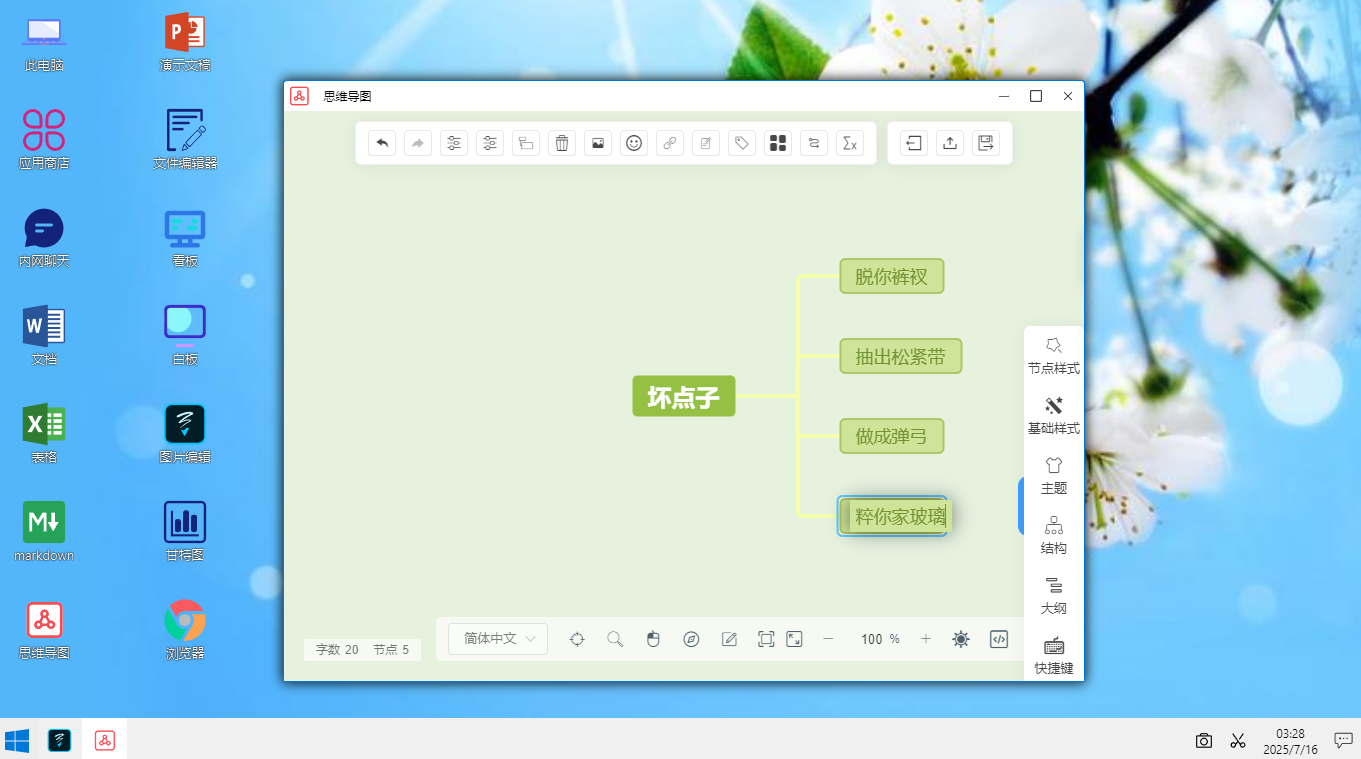Open the 此电脑 desktop icon
The height and width of the screenshot is (759, 1361).
(x=44, y=45)
